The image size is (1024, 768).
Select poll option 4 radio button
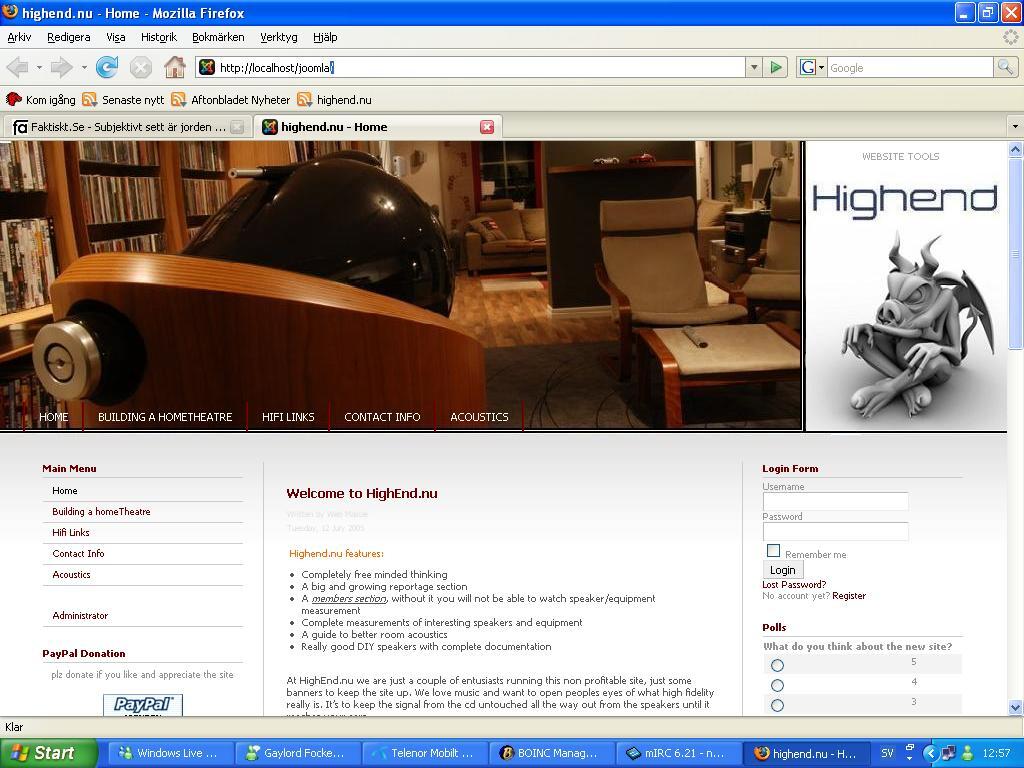point(777,685)
